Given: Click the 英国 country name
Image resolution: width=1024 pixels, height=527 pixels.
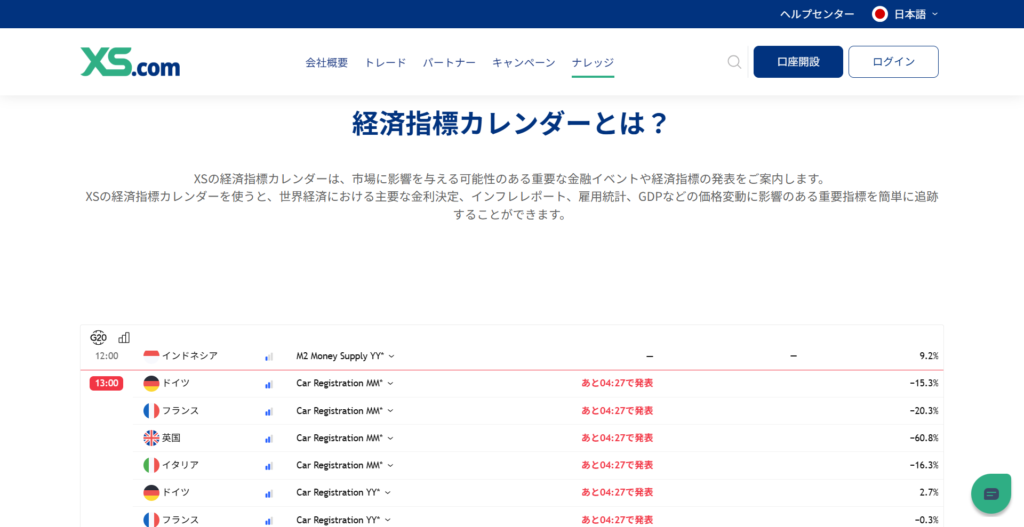Looking at the screenshot, I should tap(171, 438).
